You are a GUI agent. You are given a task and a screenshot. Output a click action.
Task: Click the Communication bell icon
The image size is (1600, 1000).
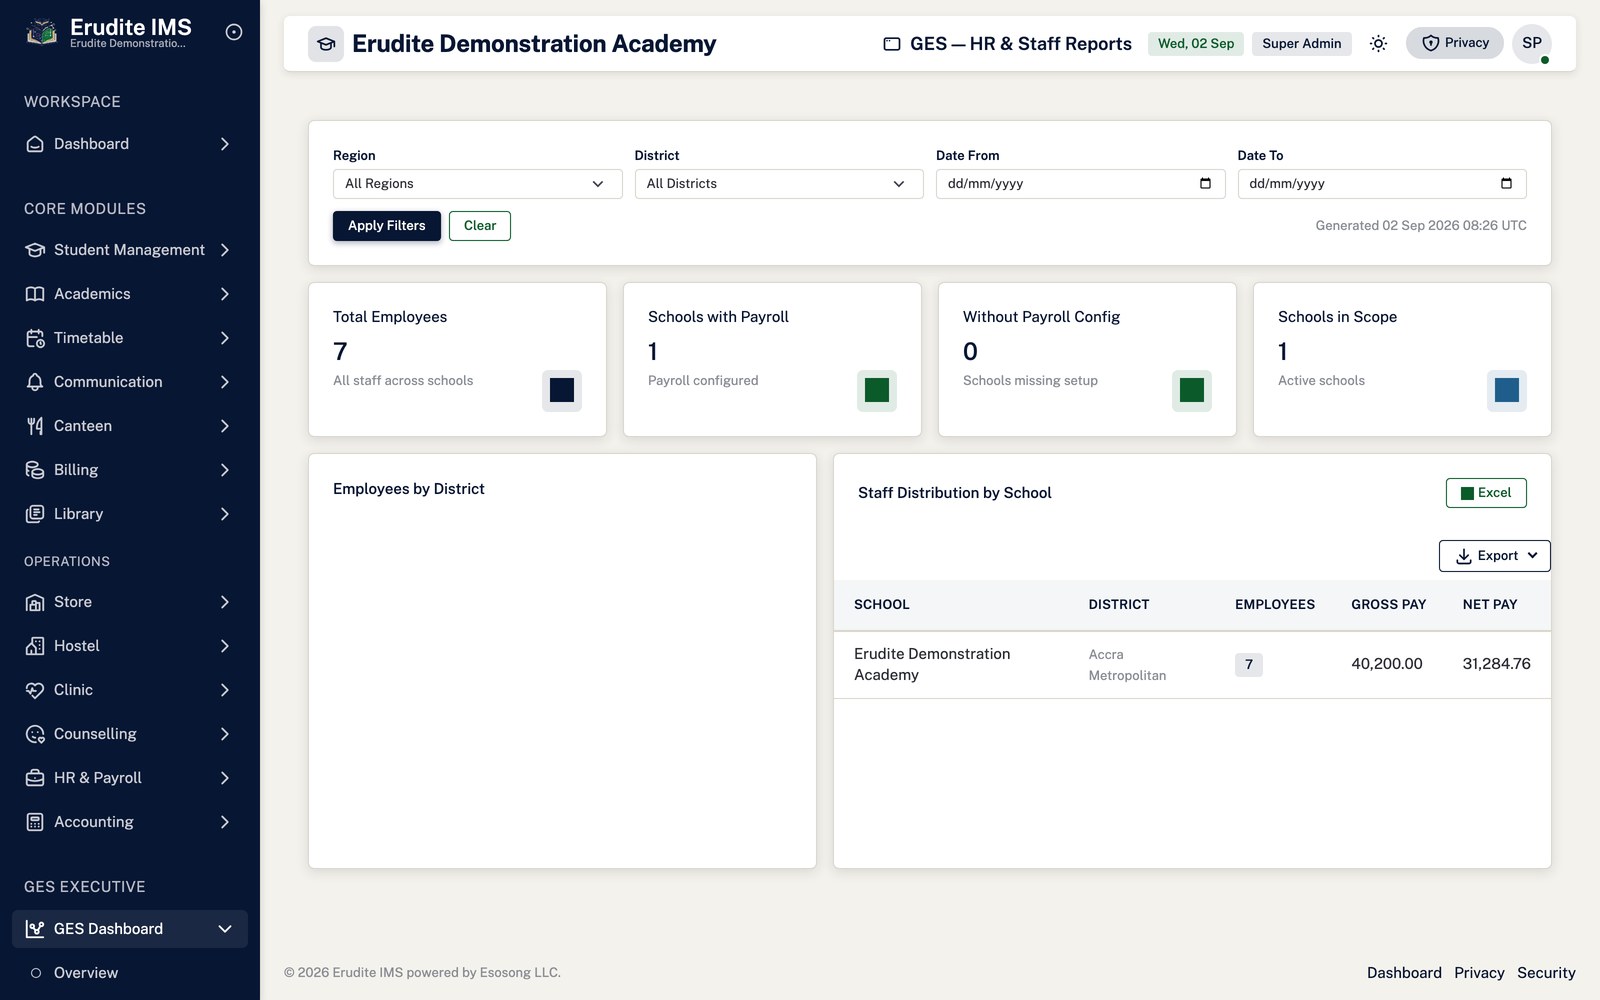pyautogui.click(x=35, y=382)
